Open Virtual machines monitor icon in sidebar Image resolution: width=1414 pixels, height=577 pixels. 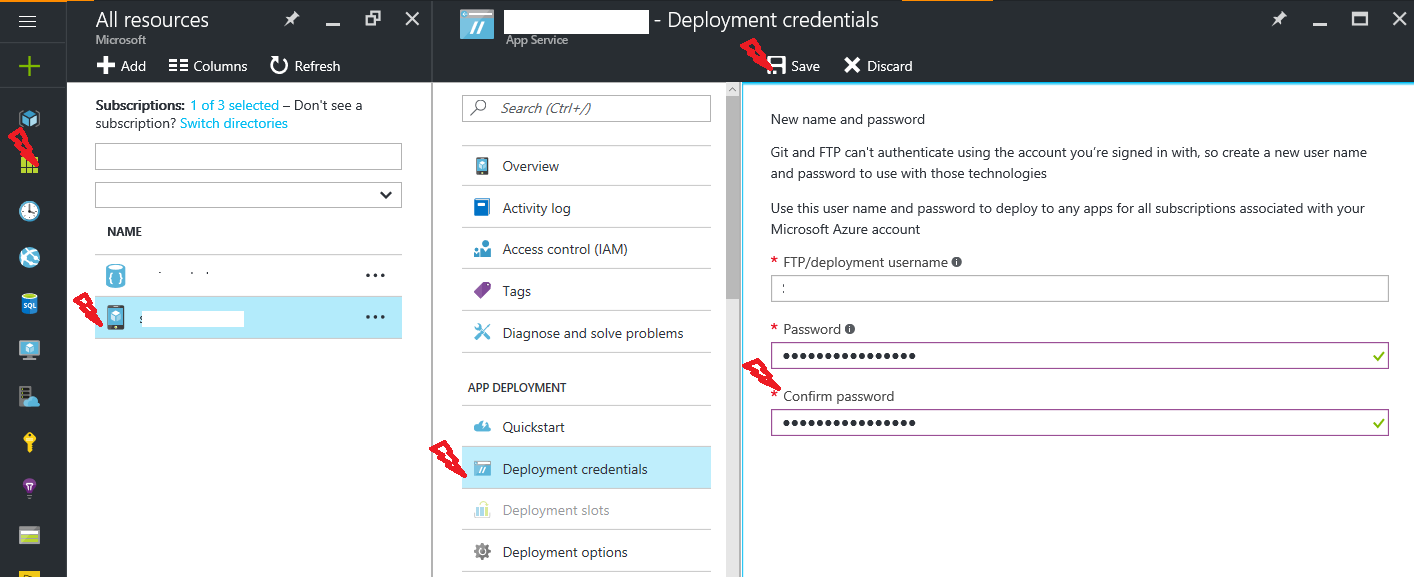point(29,350)
